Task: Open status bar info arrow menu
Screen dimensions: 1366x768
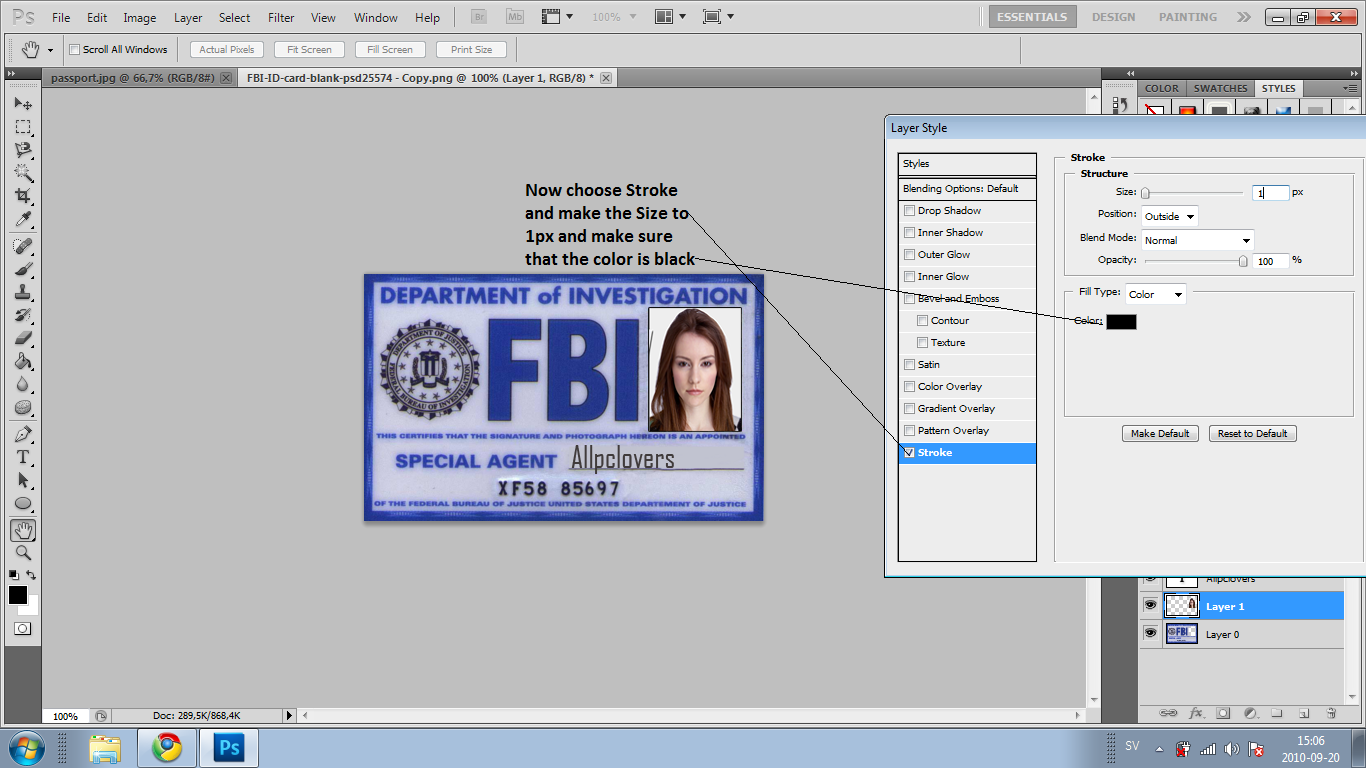Action: point(290,716)
